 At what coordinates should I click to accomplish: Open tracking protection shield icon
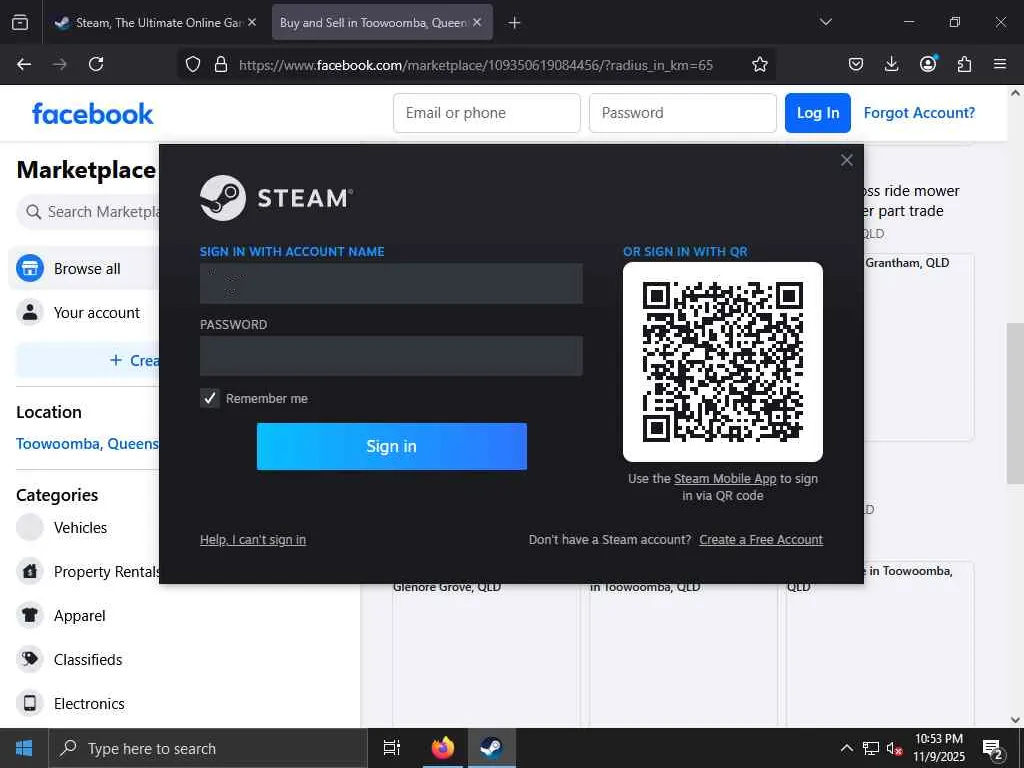(x=193, y=64)
